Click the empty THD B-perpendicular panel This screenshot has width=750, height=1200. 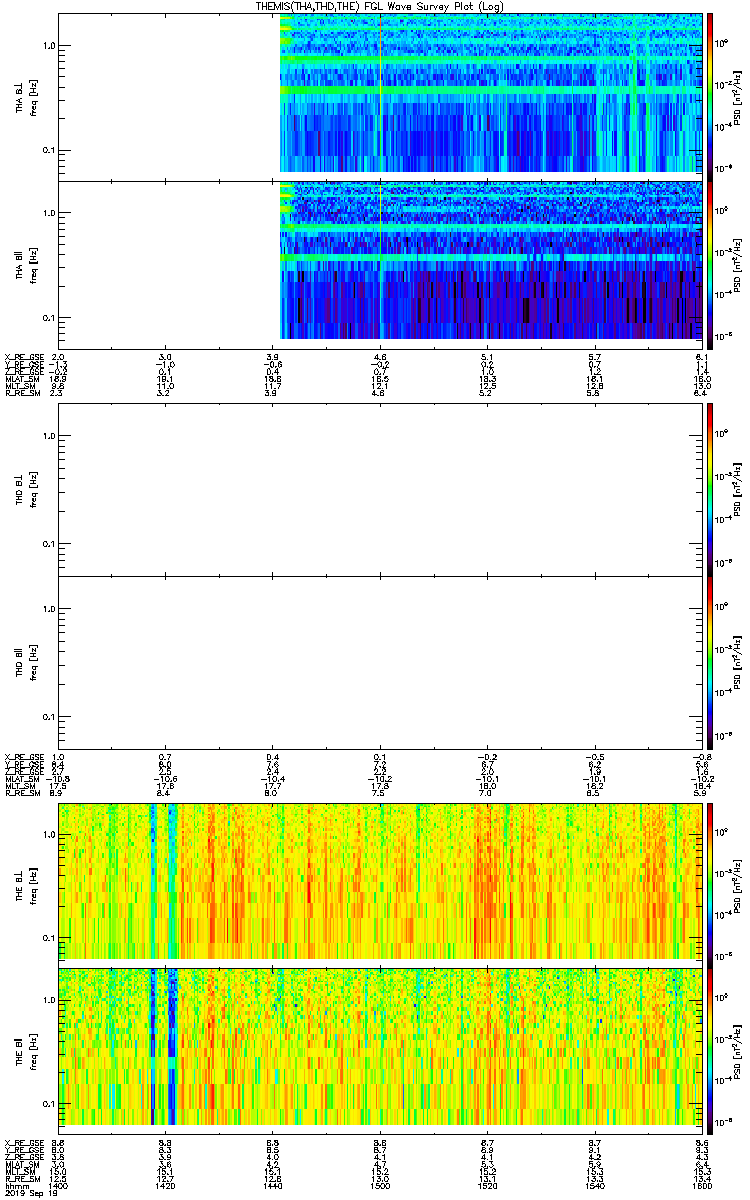coord(380,489)
